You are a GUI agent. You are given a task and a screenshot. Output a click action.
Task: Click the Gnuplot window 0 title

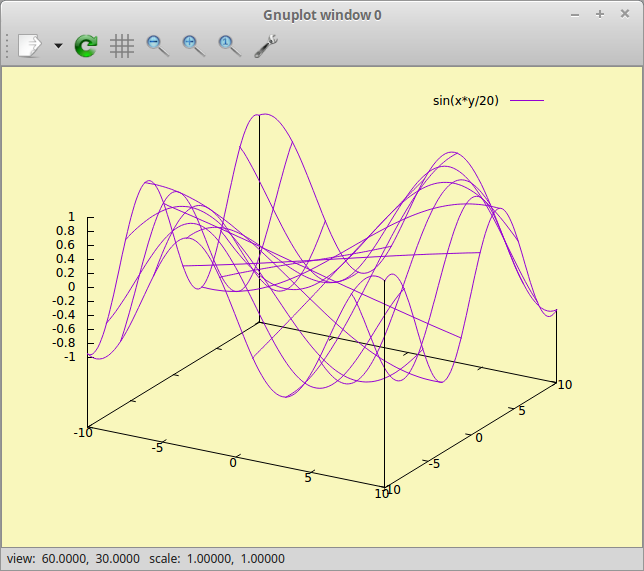pos(322,14)
